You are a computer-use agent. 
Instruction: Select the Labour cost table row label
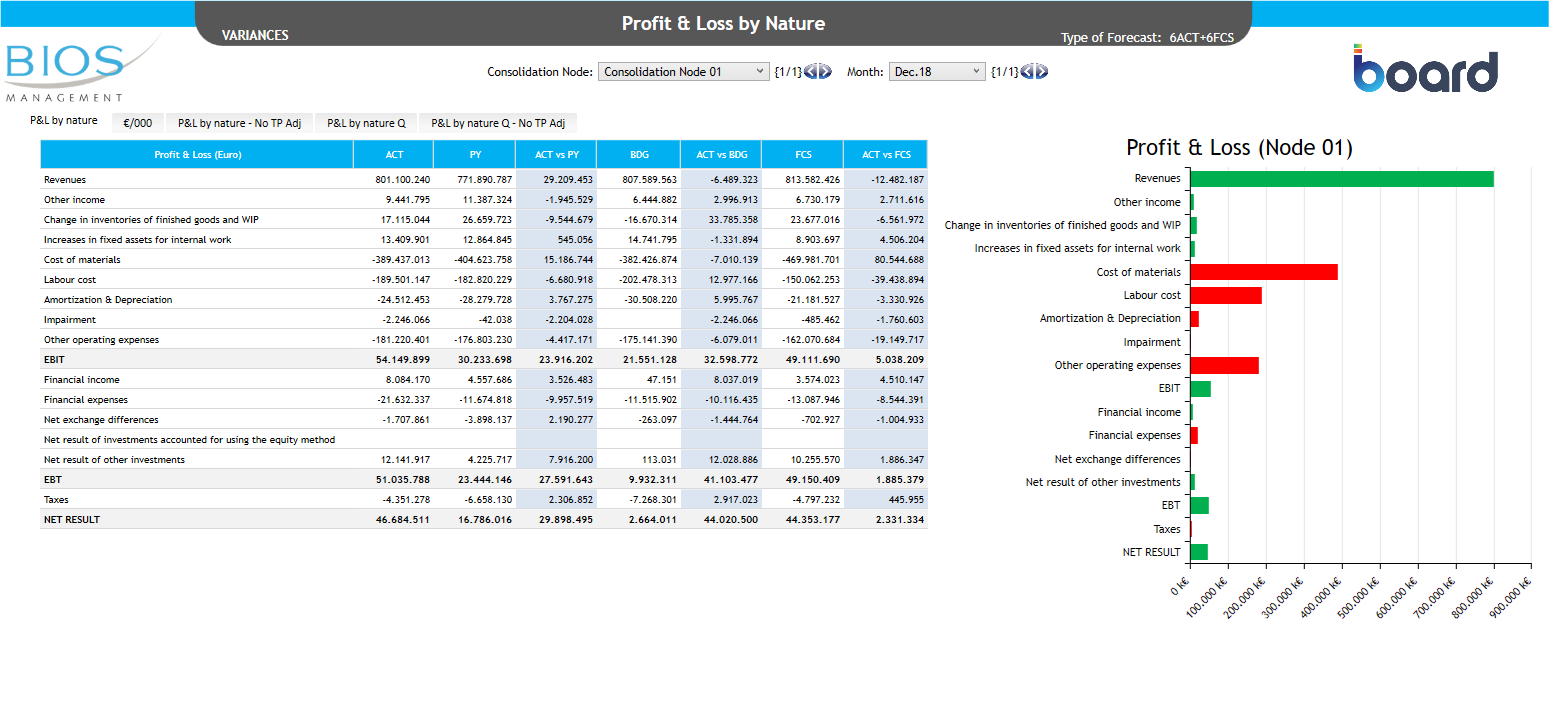70,280
